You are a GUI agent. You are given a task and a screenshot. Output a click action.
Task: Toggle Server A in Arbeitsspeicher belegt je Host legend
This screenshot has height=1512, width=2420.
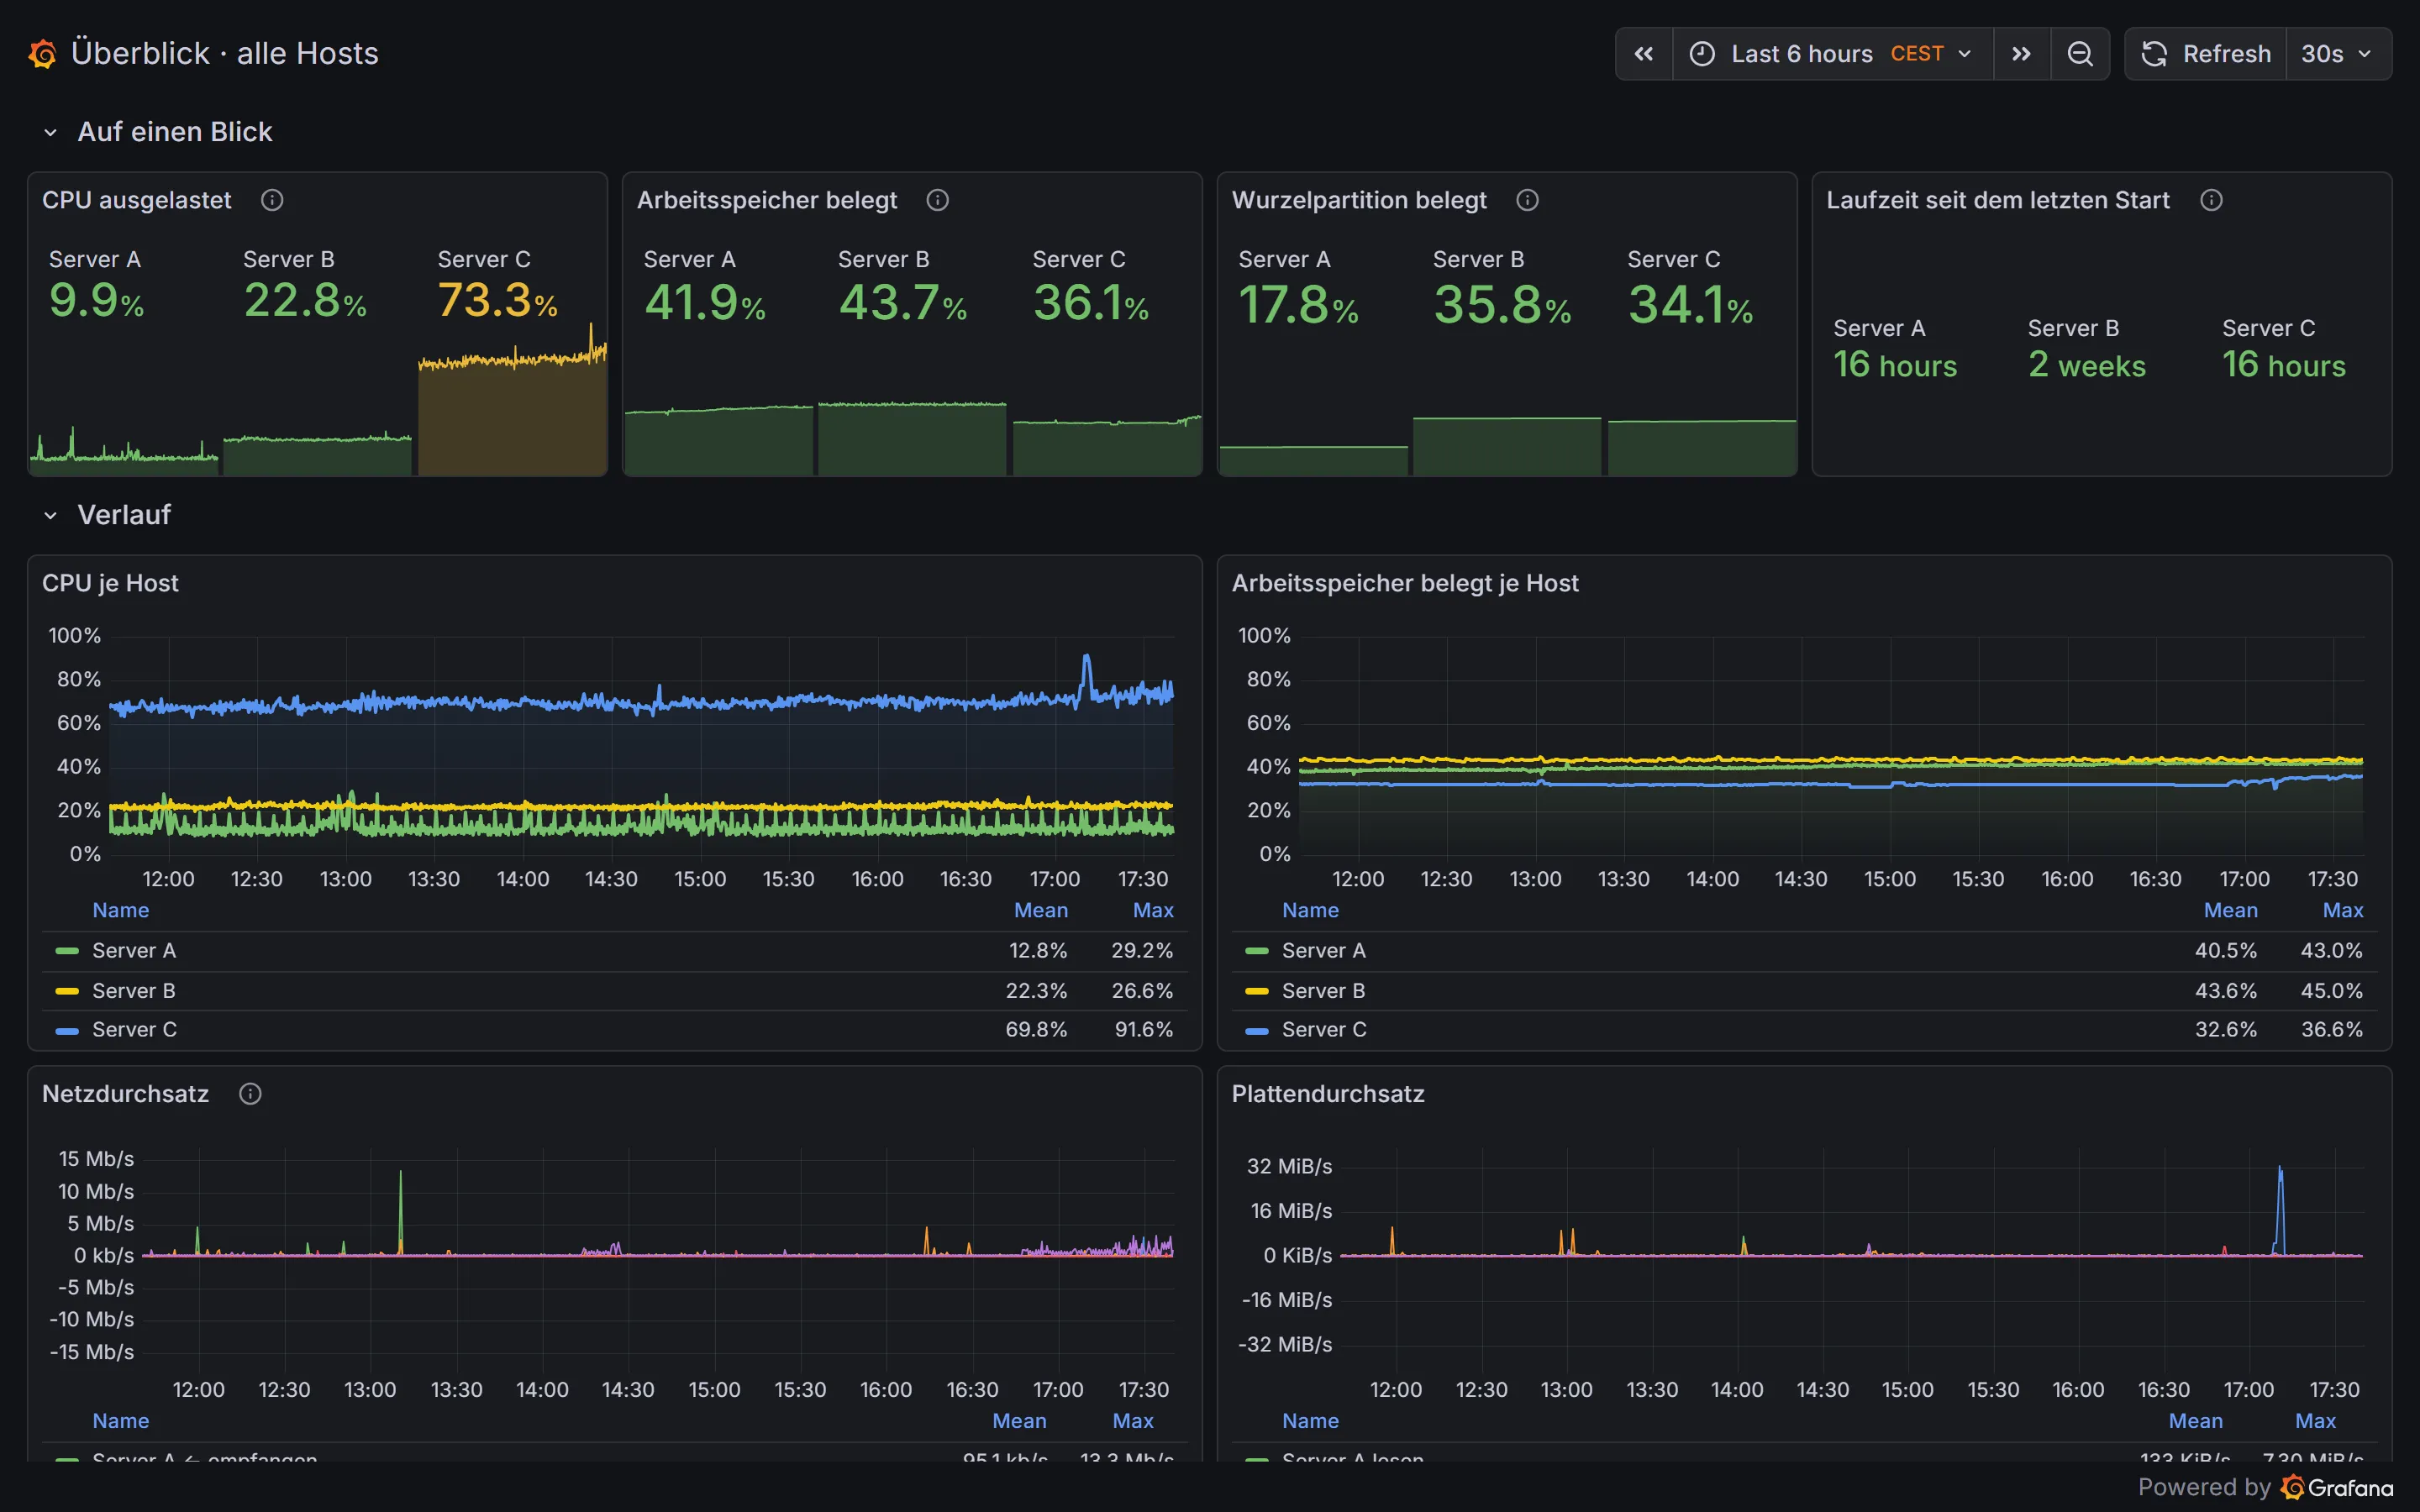tap(1324, 951)
